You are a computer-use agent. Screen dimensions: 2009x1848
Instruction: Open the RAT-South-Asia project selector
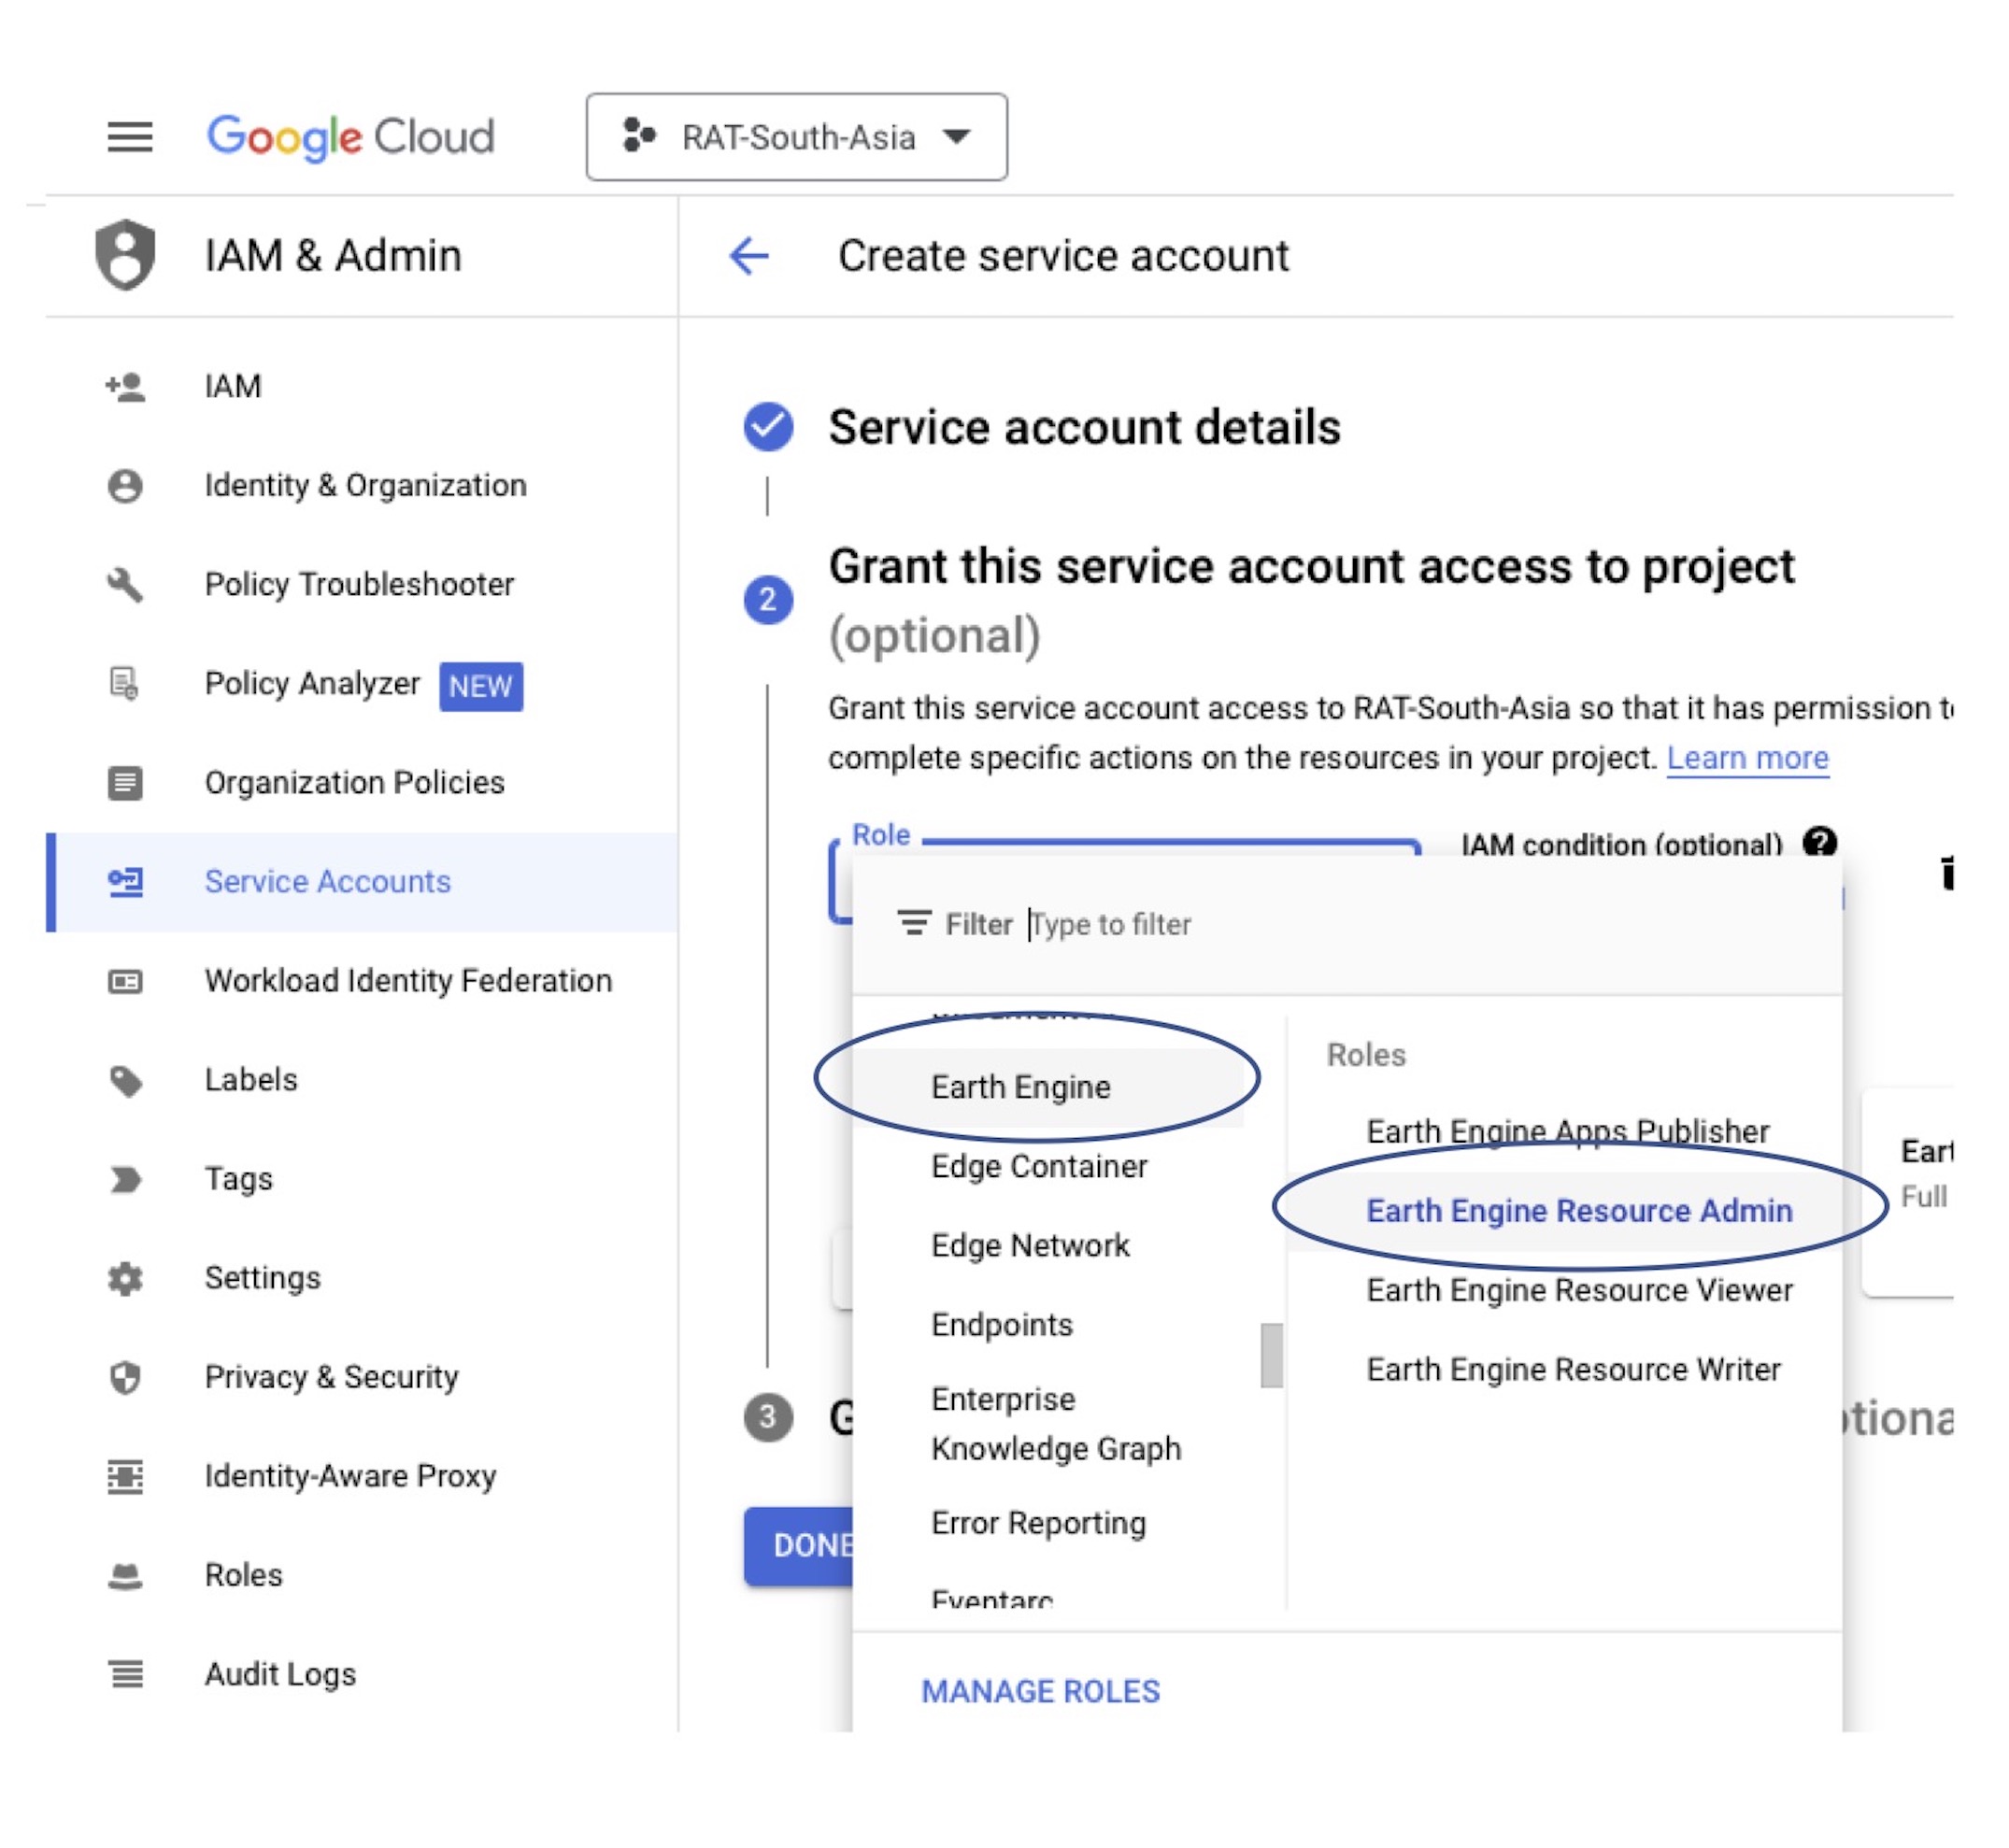796,137
